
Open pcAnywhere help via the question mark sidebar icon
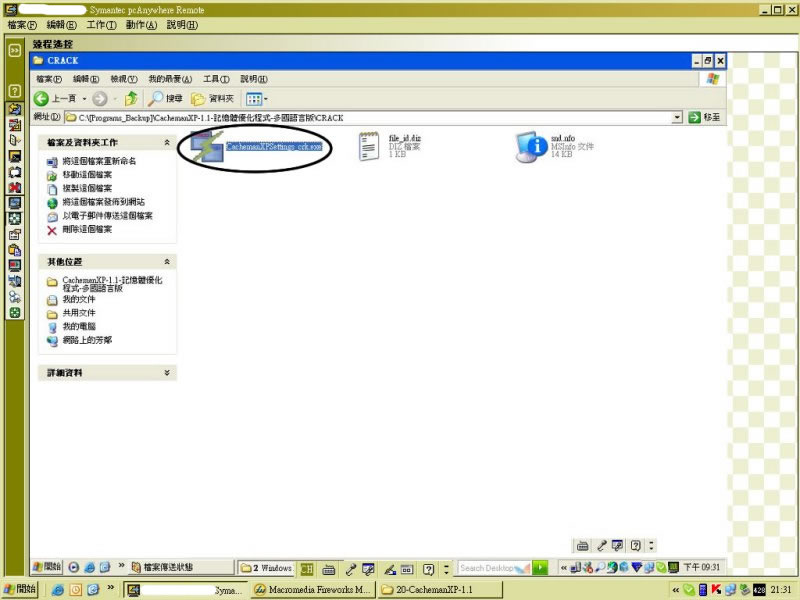[14, 91]
